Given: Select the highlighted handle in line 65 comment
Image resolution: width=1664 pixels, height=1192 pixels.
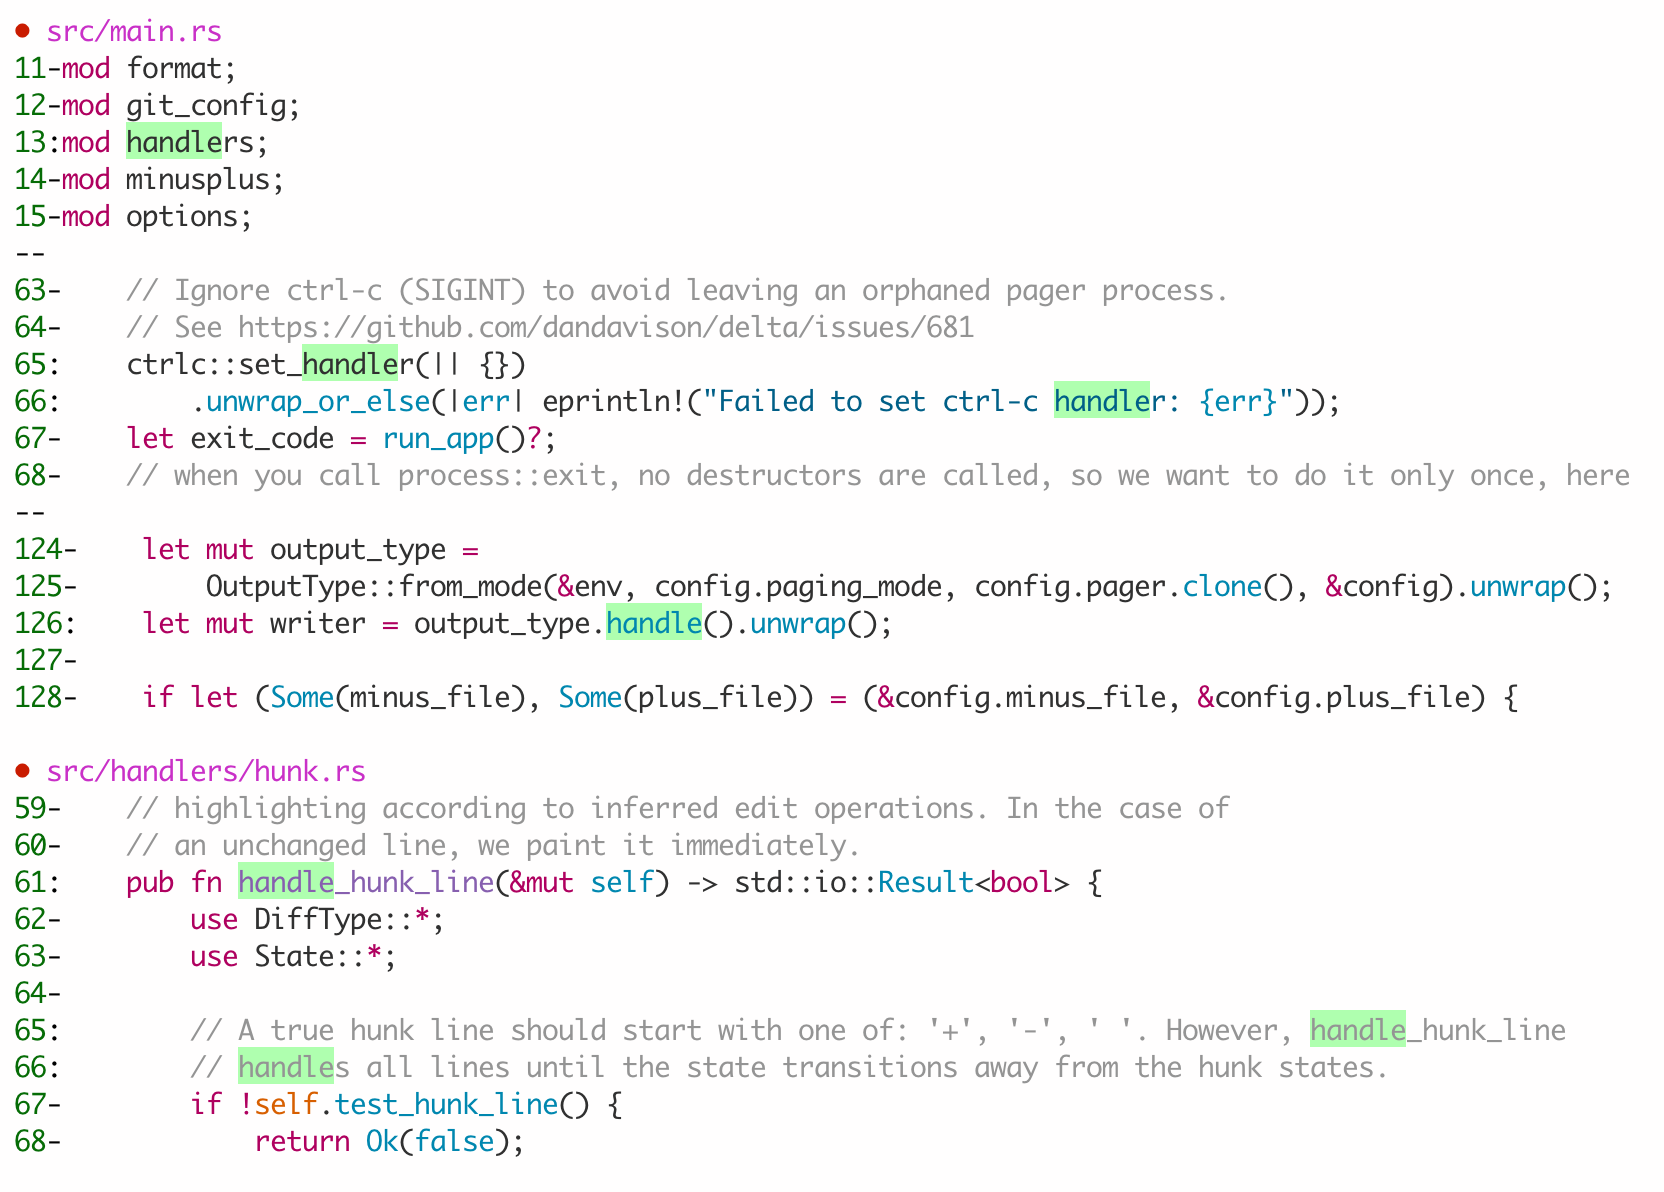Looking at the screenshot, I should (x=1357, y=1030).
